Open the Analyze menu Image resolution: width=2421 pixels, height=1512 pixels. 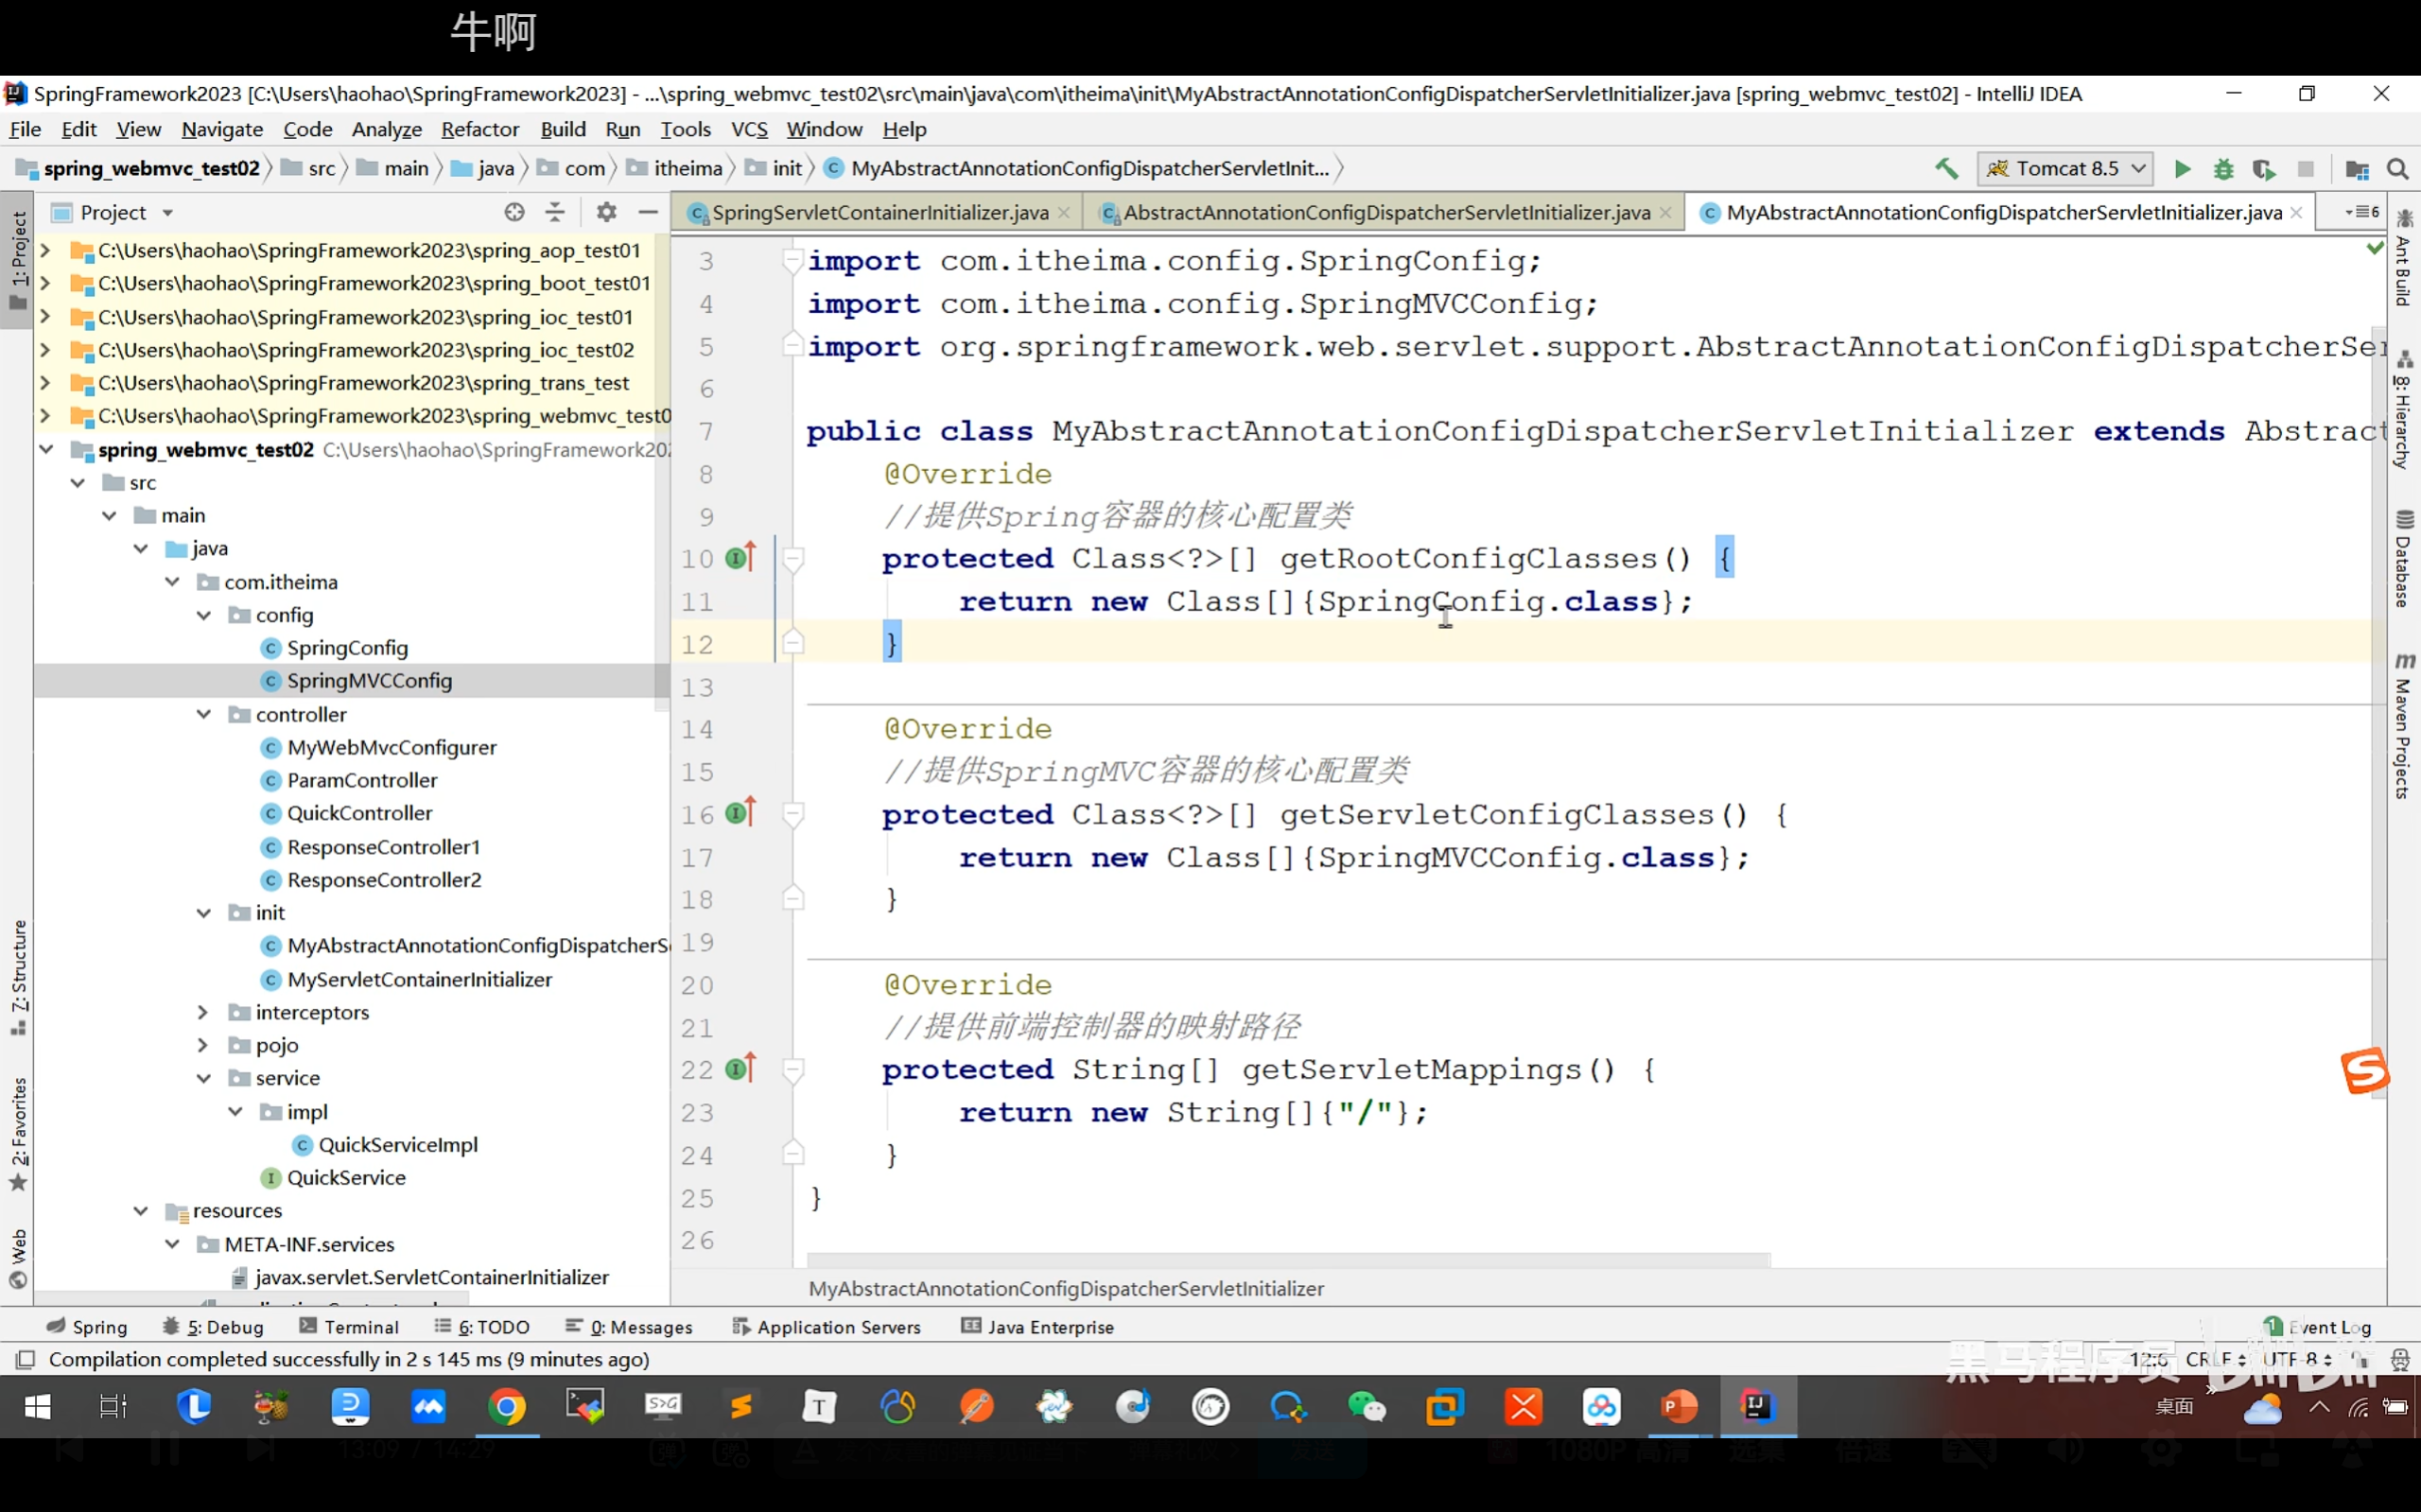pos(387,129)
